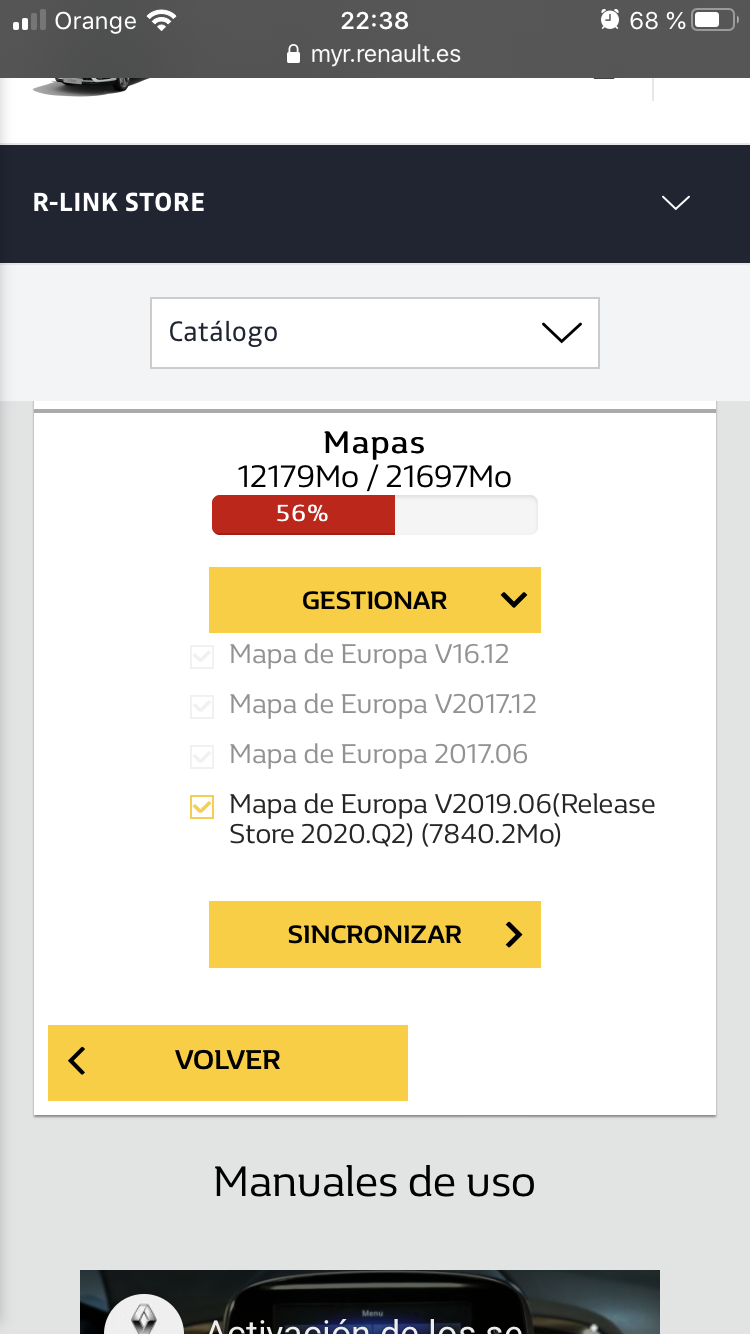Open the Catálogo dropdown
Image resolution: width=750 pixels, height=1334 pixels.
[375, 332]
